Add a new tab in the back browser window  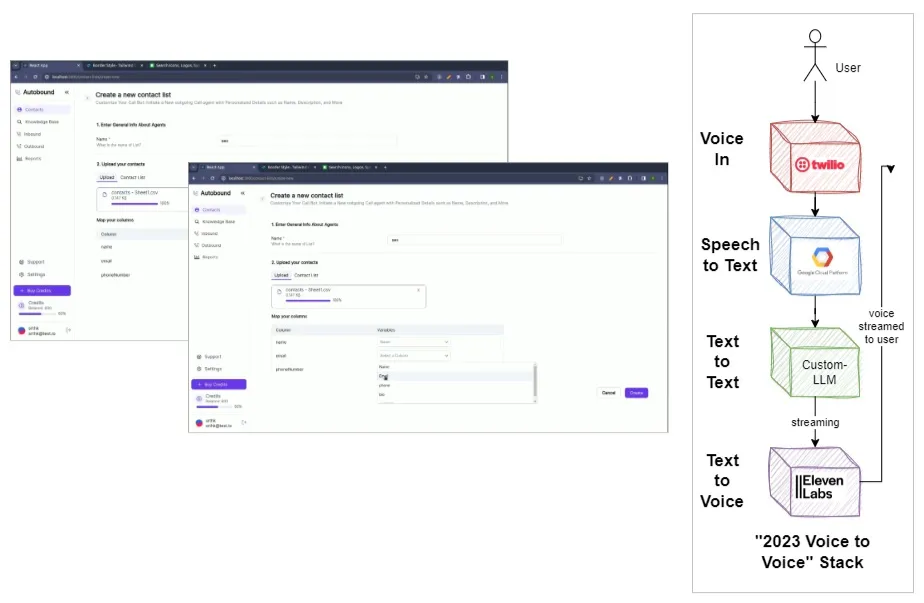coord(214,65)
